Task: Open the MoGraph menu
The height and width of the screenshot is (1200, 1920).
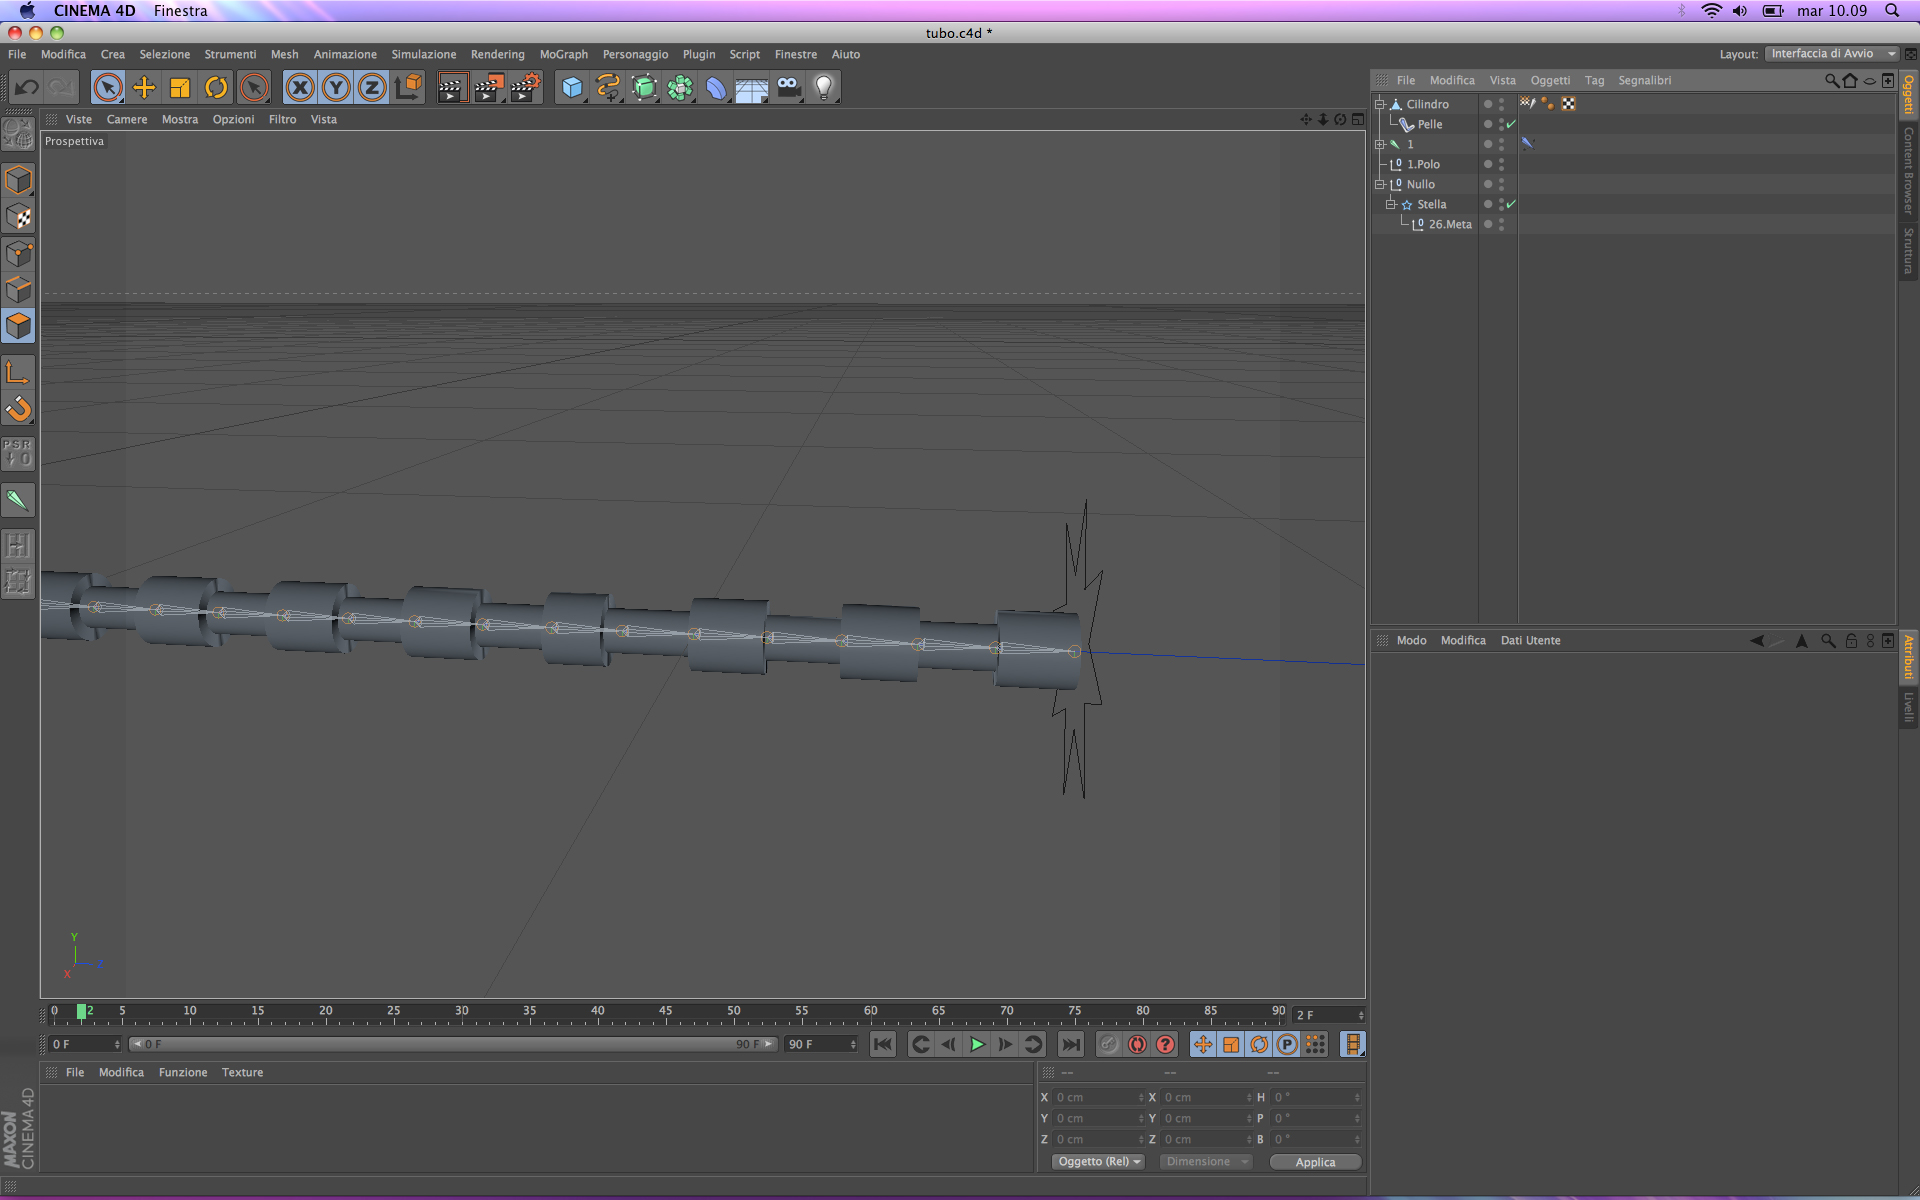Action: [563, 54]
